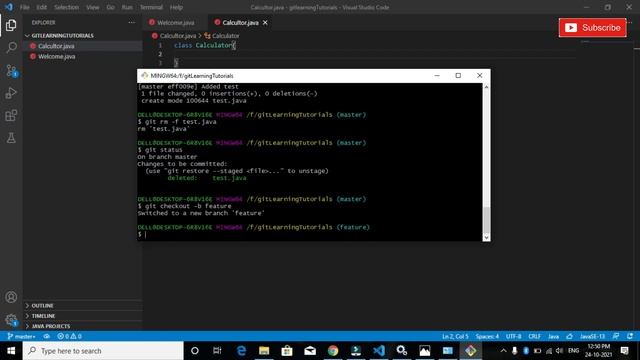Click the Subscribe button
Image resolution: width=640 pixels, height=360 pixels.
pyautogui.click(x=593, y=28)
